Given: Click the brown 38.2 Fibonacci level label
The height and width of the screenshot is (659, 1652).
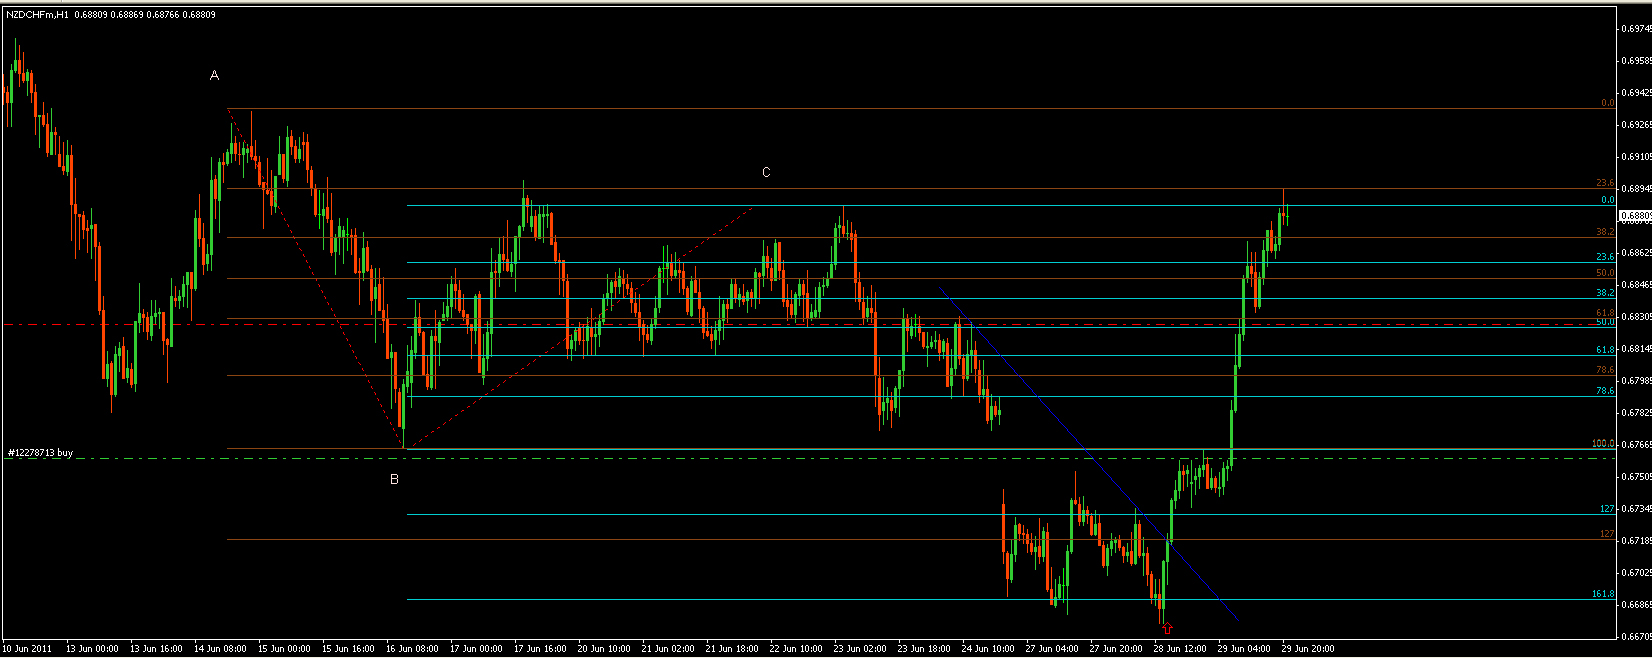Looking at the screenshot, I should pos(1604,231).
